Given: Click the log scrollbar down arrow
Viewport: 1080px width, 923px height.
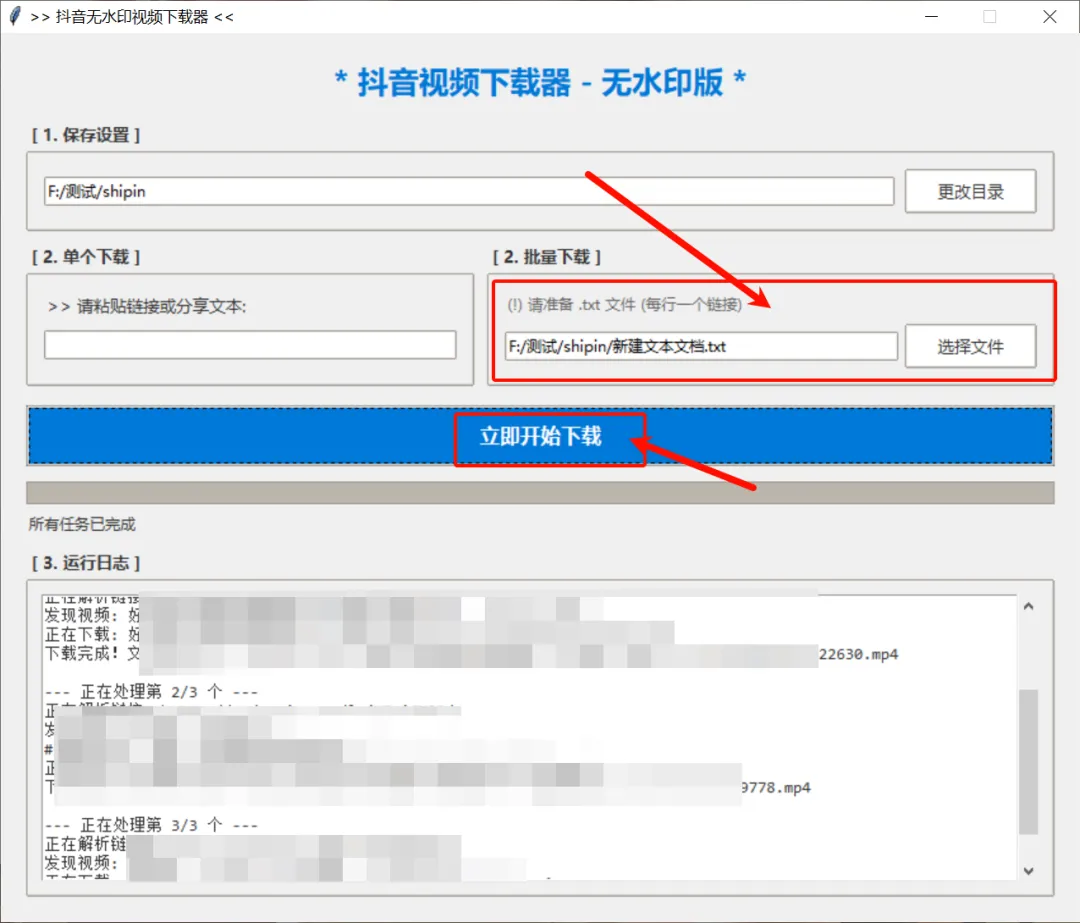Looking at the screenshot, I should coord(1028,871).
